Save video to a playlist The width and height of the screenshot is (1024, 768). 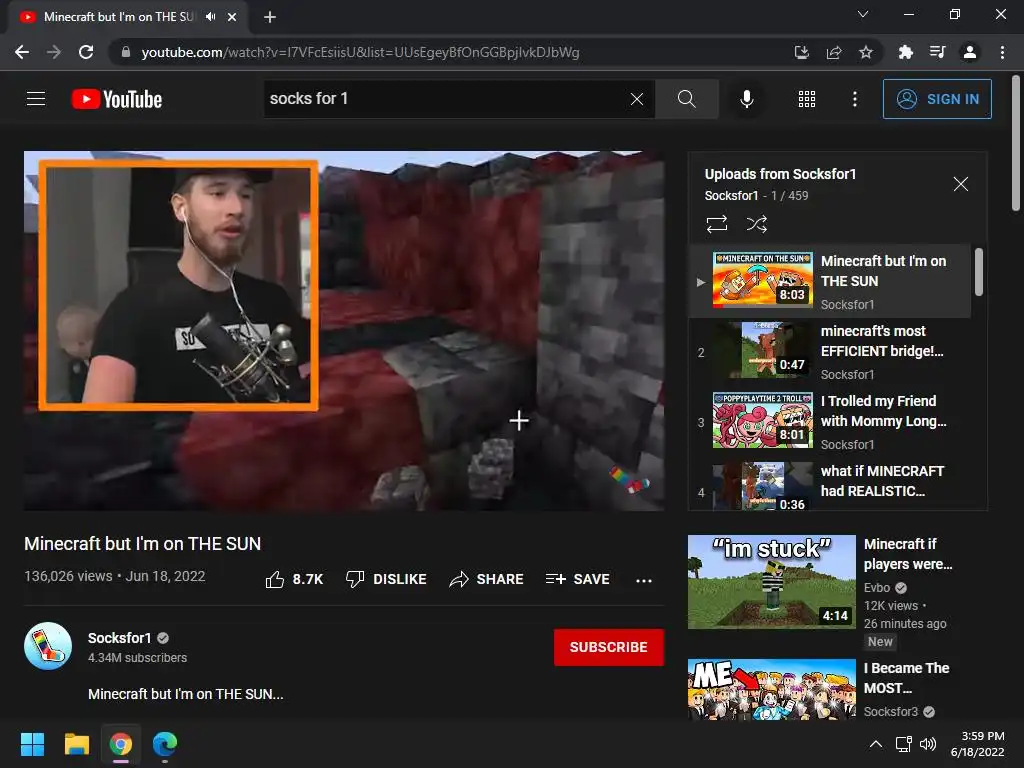point(577,579)
